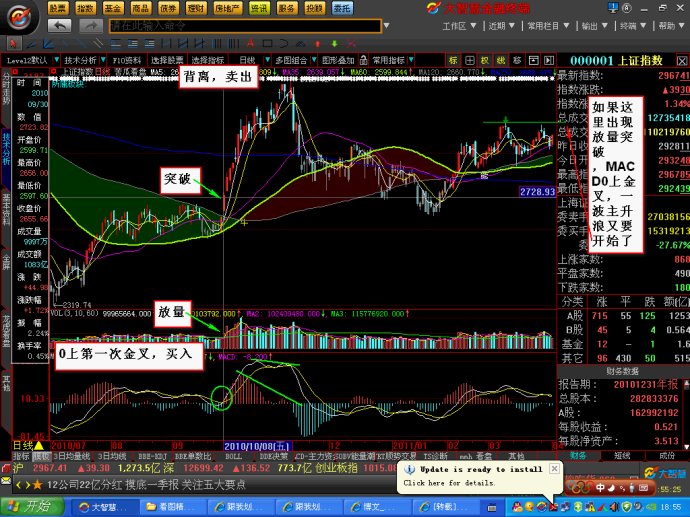Toggle the padlock icon next to 图形叠加

[x=363, y=60]
